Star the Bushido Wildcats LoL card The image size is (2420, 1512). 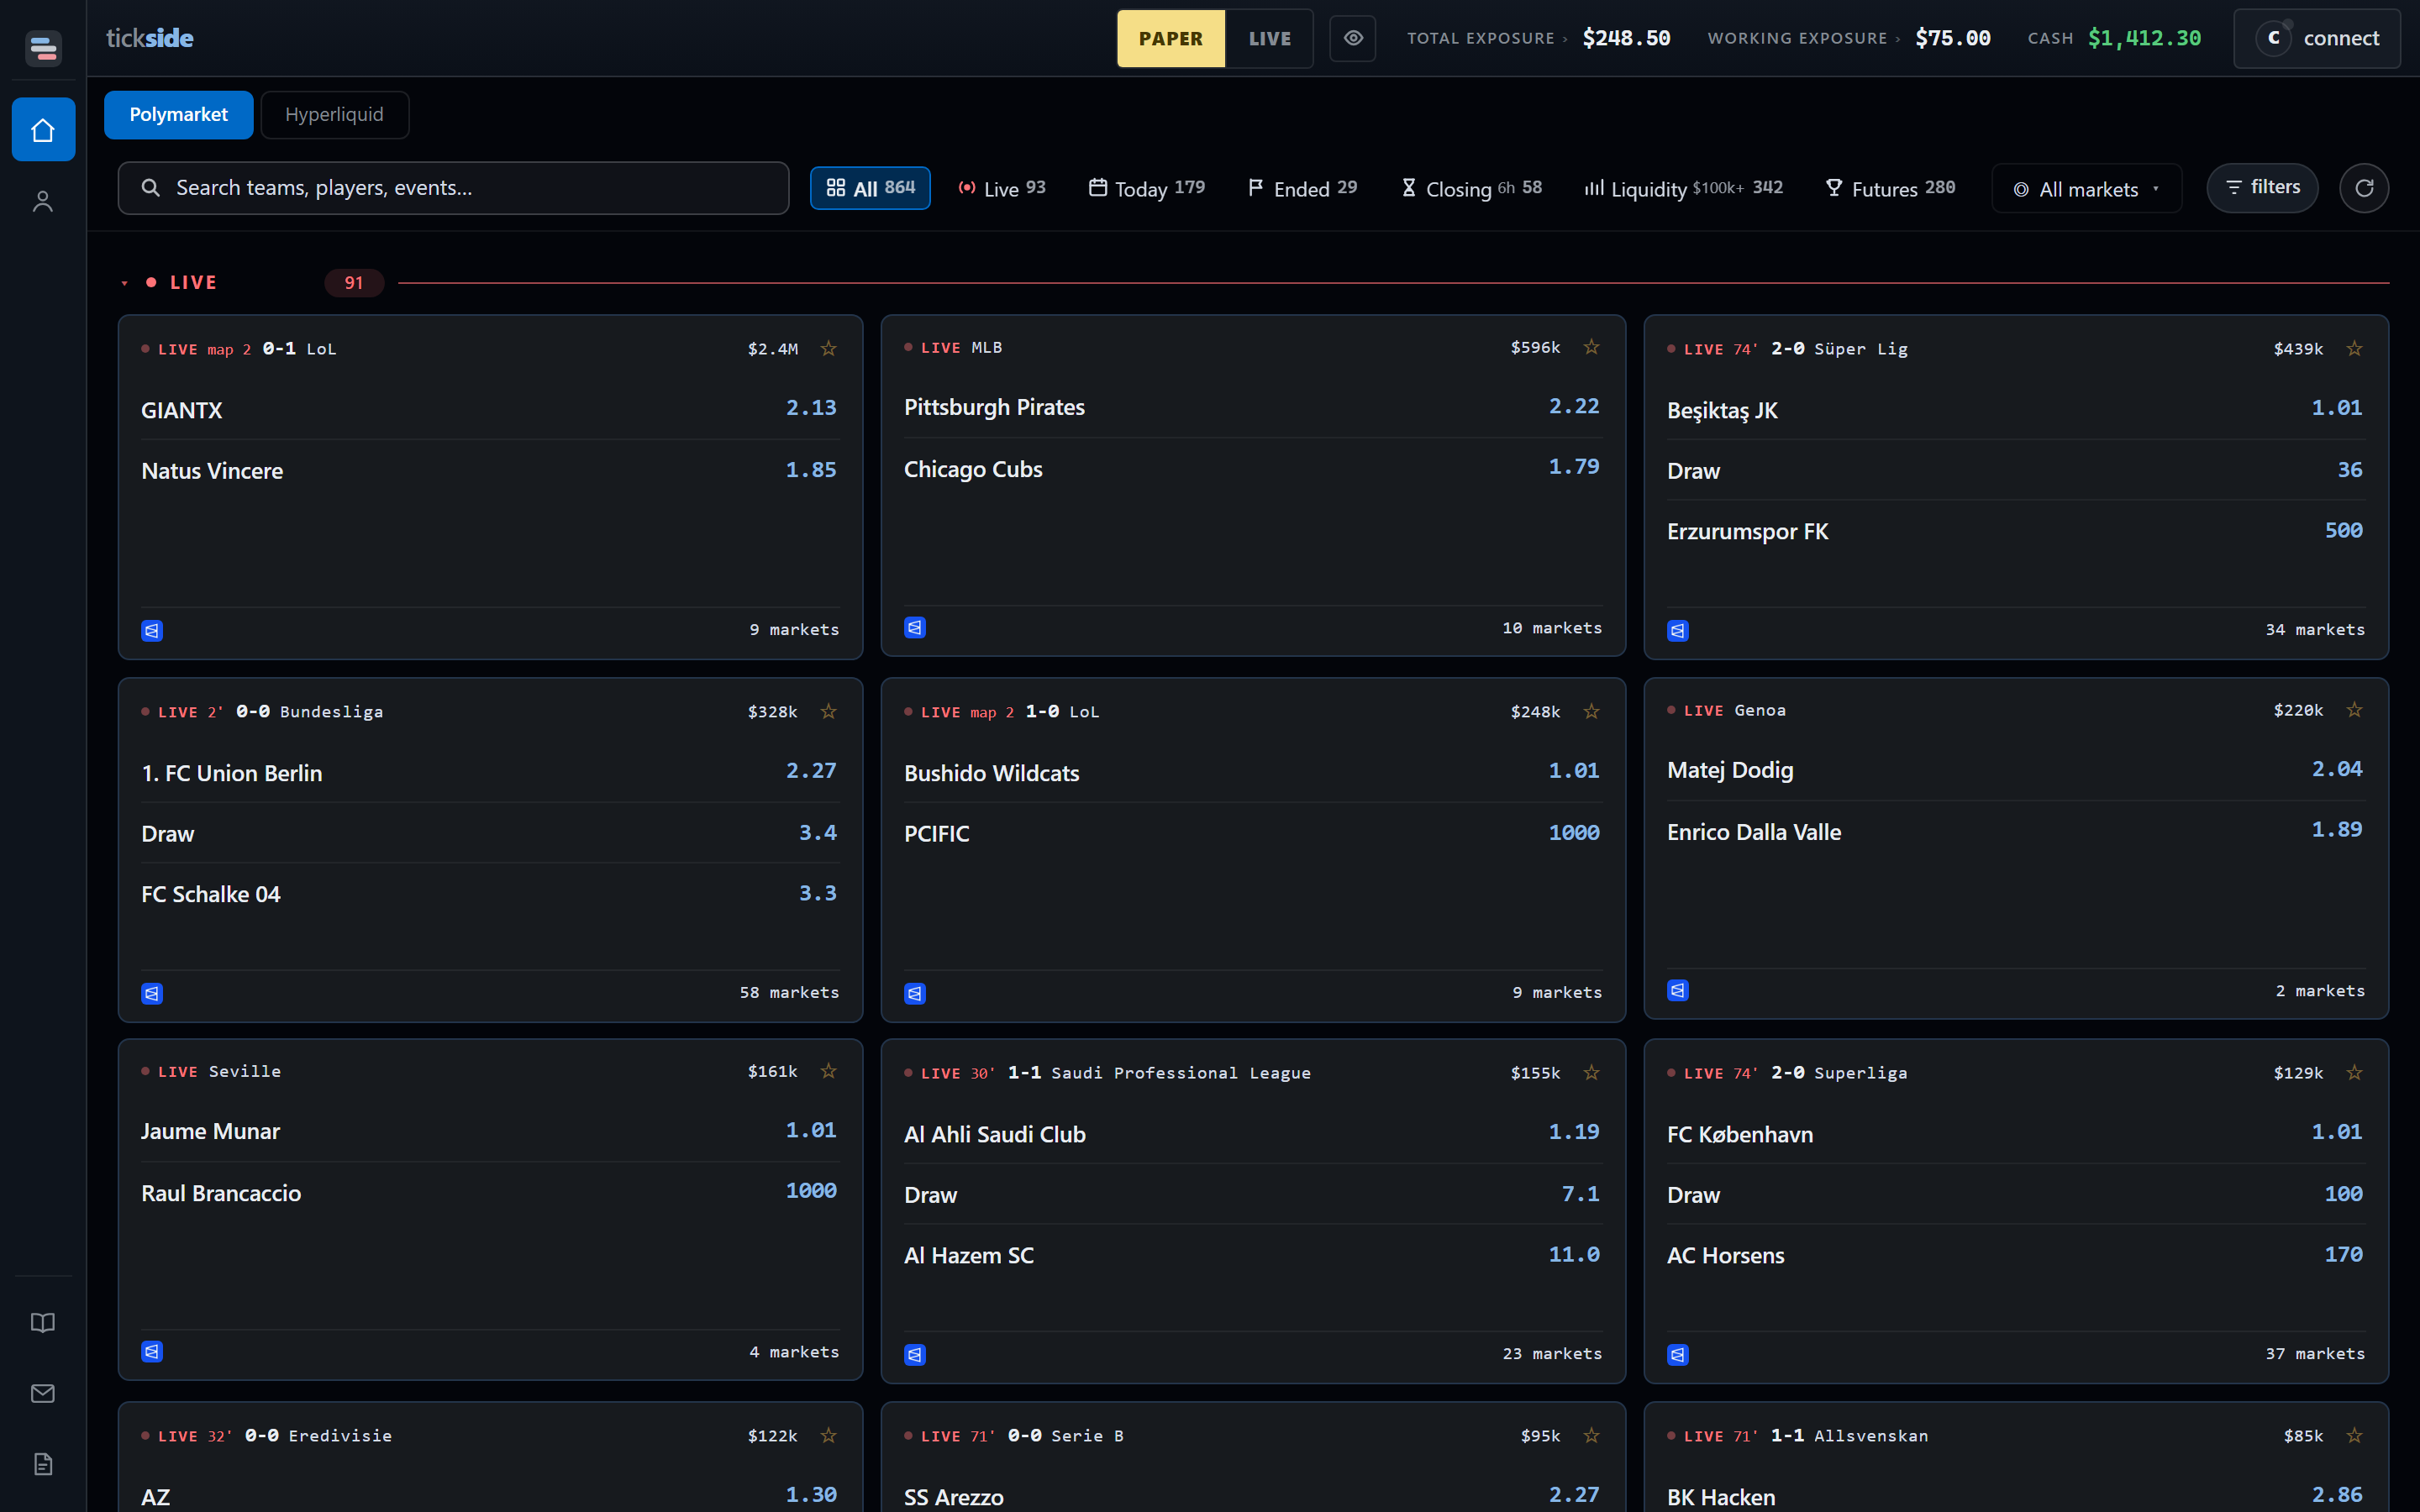(x=1592, y=711)
